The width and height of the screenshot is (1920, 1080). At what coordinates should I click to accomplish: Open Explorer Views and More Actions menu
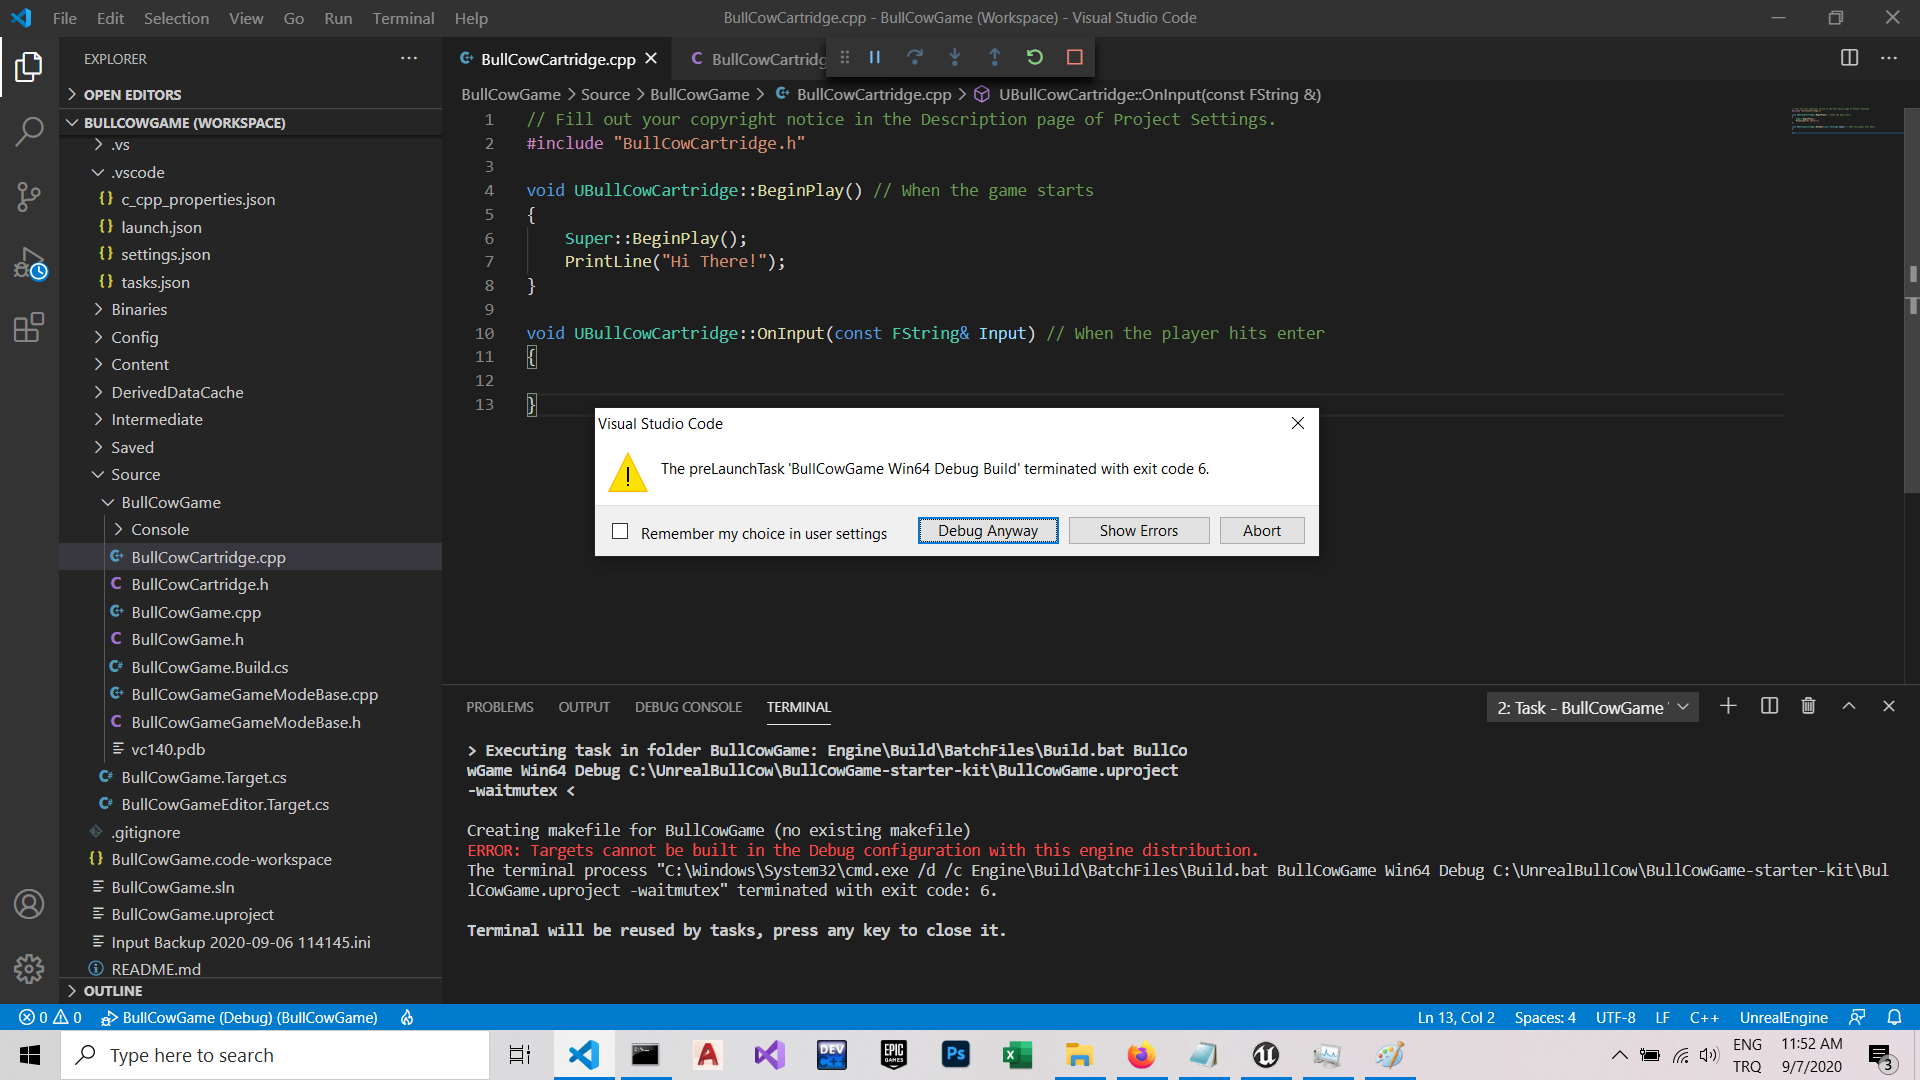[x=409, y=59]
